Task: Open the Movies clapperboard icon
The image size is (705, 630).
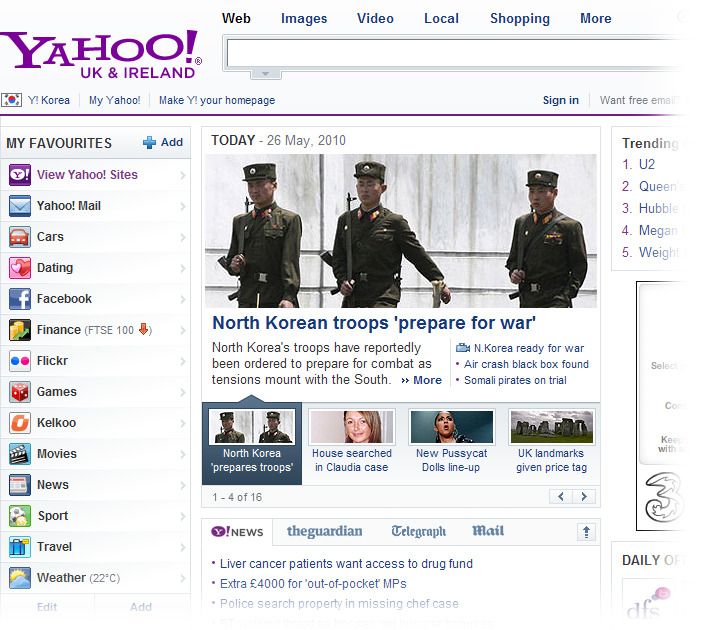Action: (x=20, y=454)
